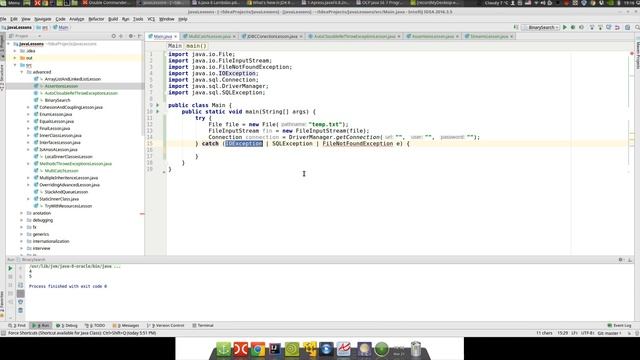Click the UTF-8 encoding status entry
The image size is (640, 360).
pos(587,333)
